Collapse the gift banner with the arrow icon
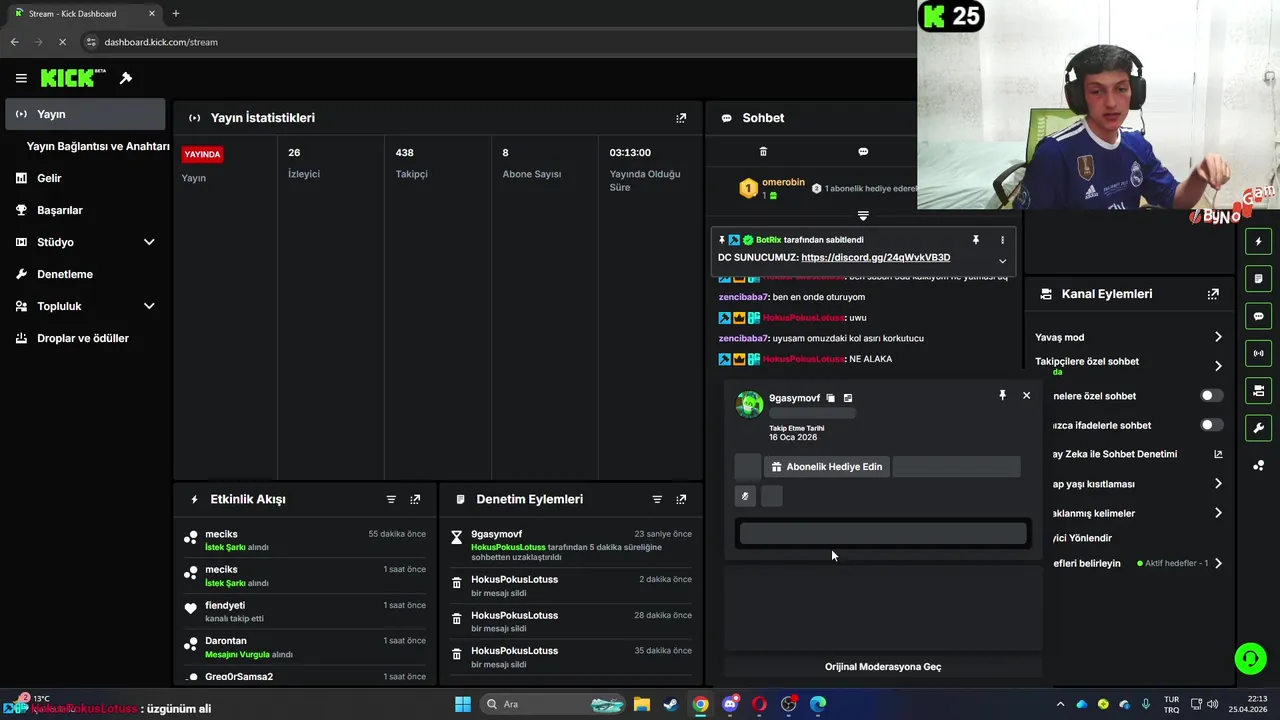This screenshot has width=1280, height=720. [x=863, y=215]
